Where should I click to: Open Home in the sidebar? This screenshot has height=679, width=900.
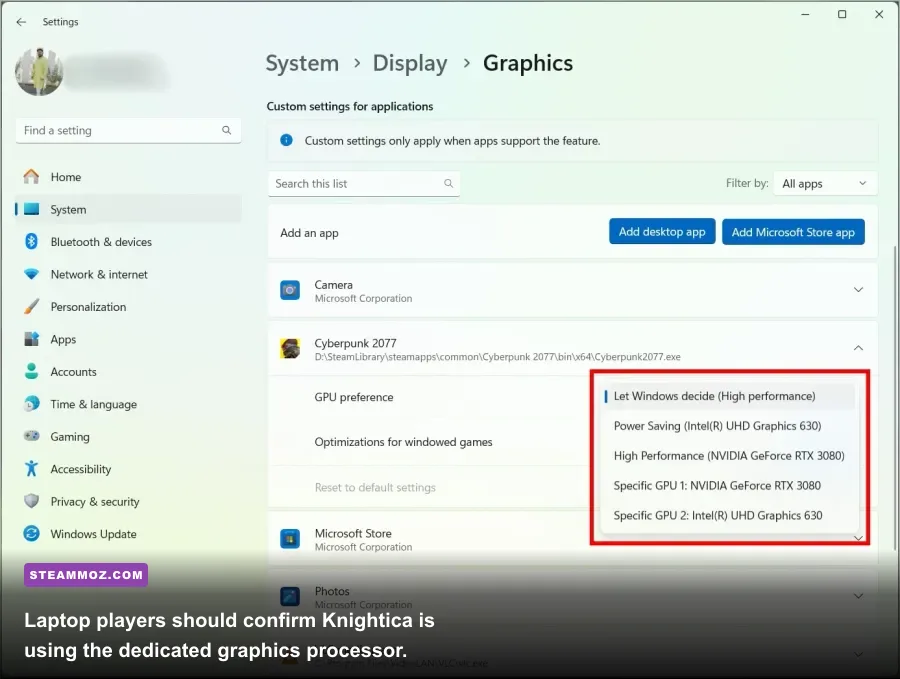[x=128, y=177]
